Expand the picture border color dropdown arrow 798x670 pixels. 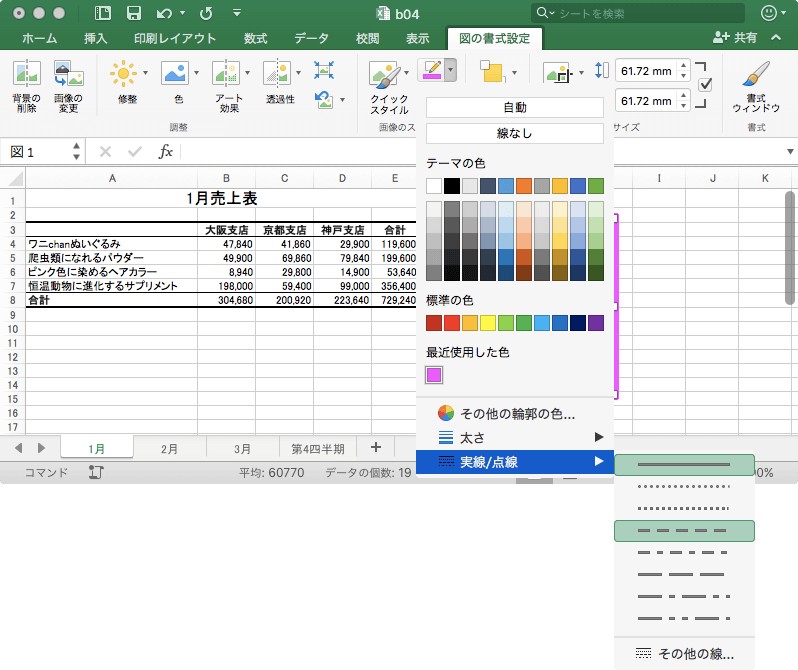(450, 70)
